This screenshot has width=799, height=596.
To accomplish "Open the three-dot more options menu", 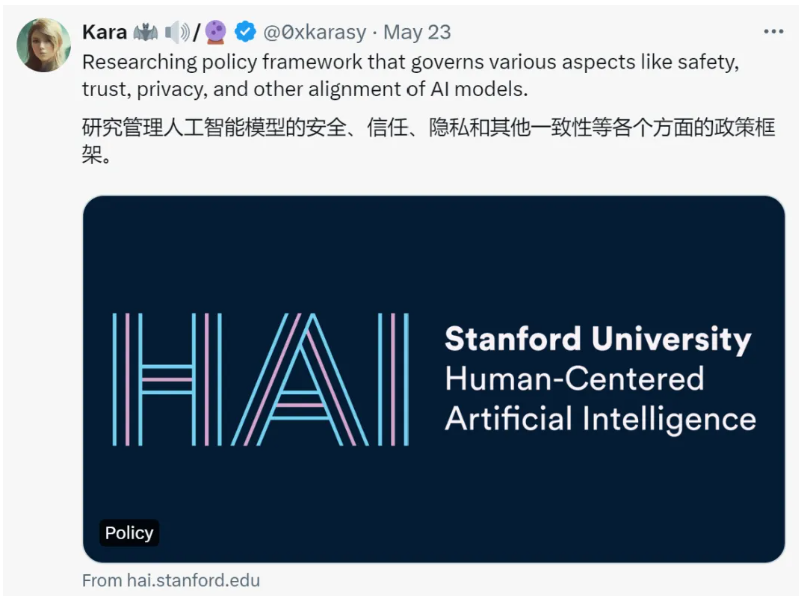I will tap(773, 32).
